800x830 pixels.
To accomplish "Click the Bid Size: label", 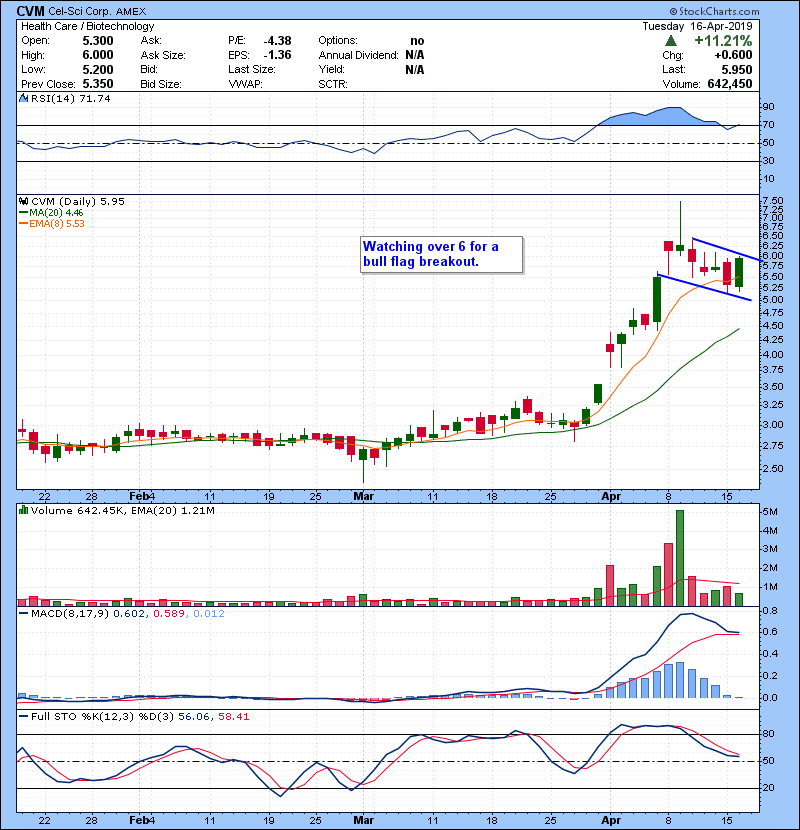I will 161,84.
